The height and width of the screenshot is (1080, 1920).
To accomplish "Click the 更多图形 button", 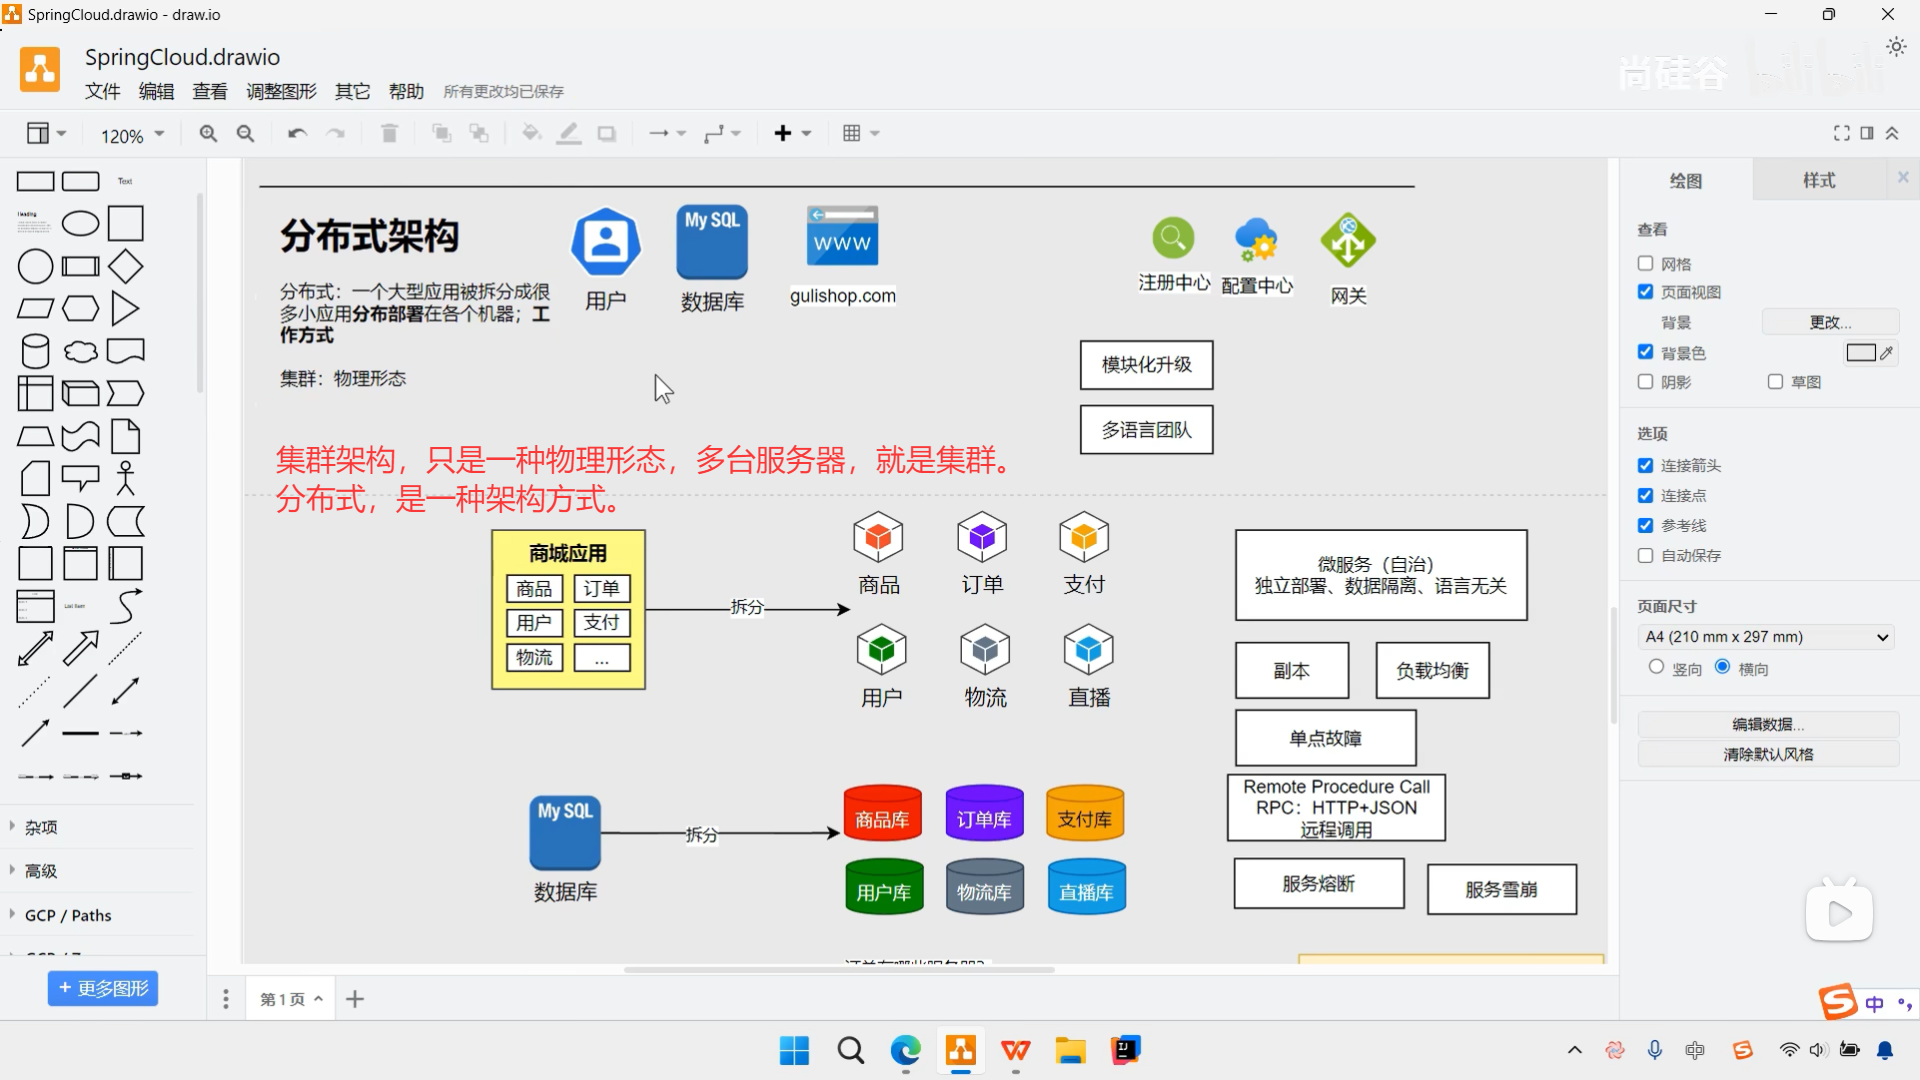I will [x=102, y=987].
